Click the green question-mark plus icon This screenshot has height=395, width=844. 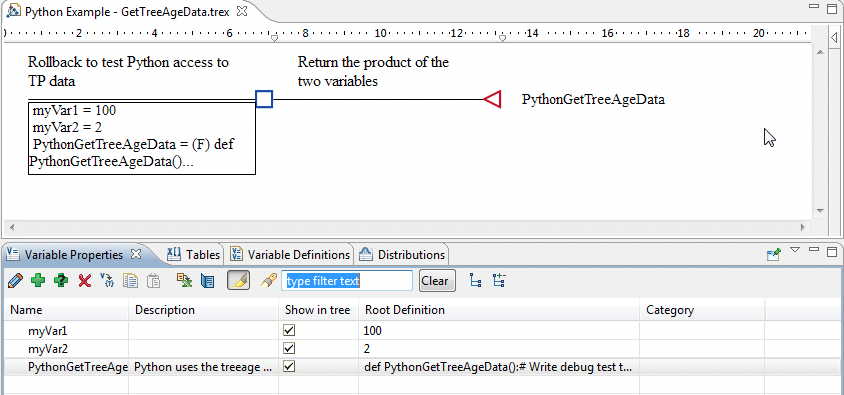coord(61,280)
